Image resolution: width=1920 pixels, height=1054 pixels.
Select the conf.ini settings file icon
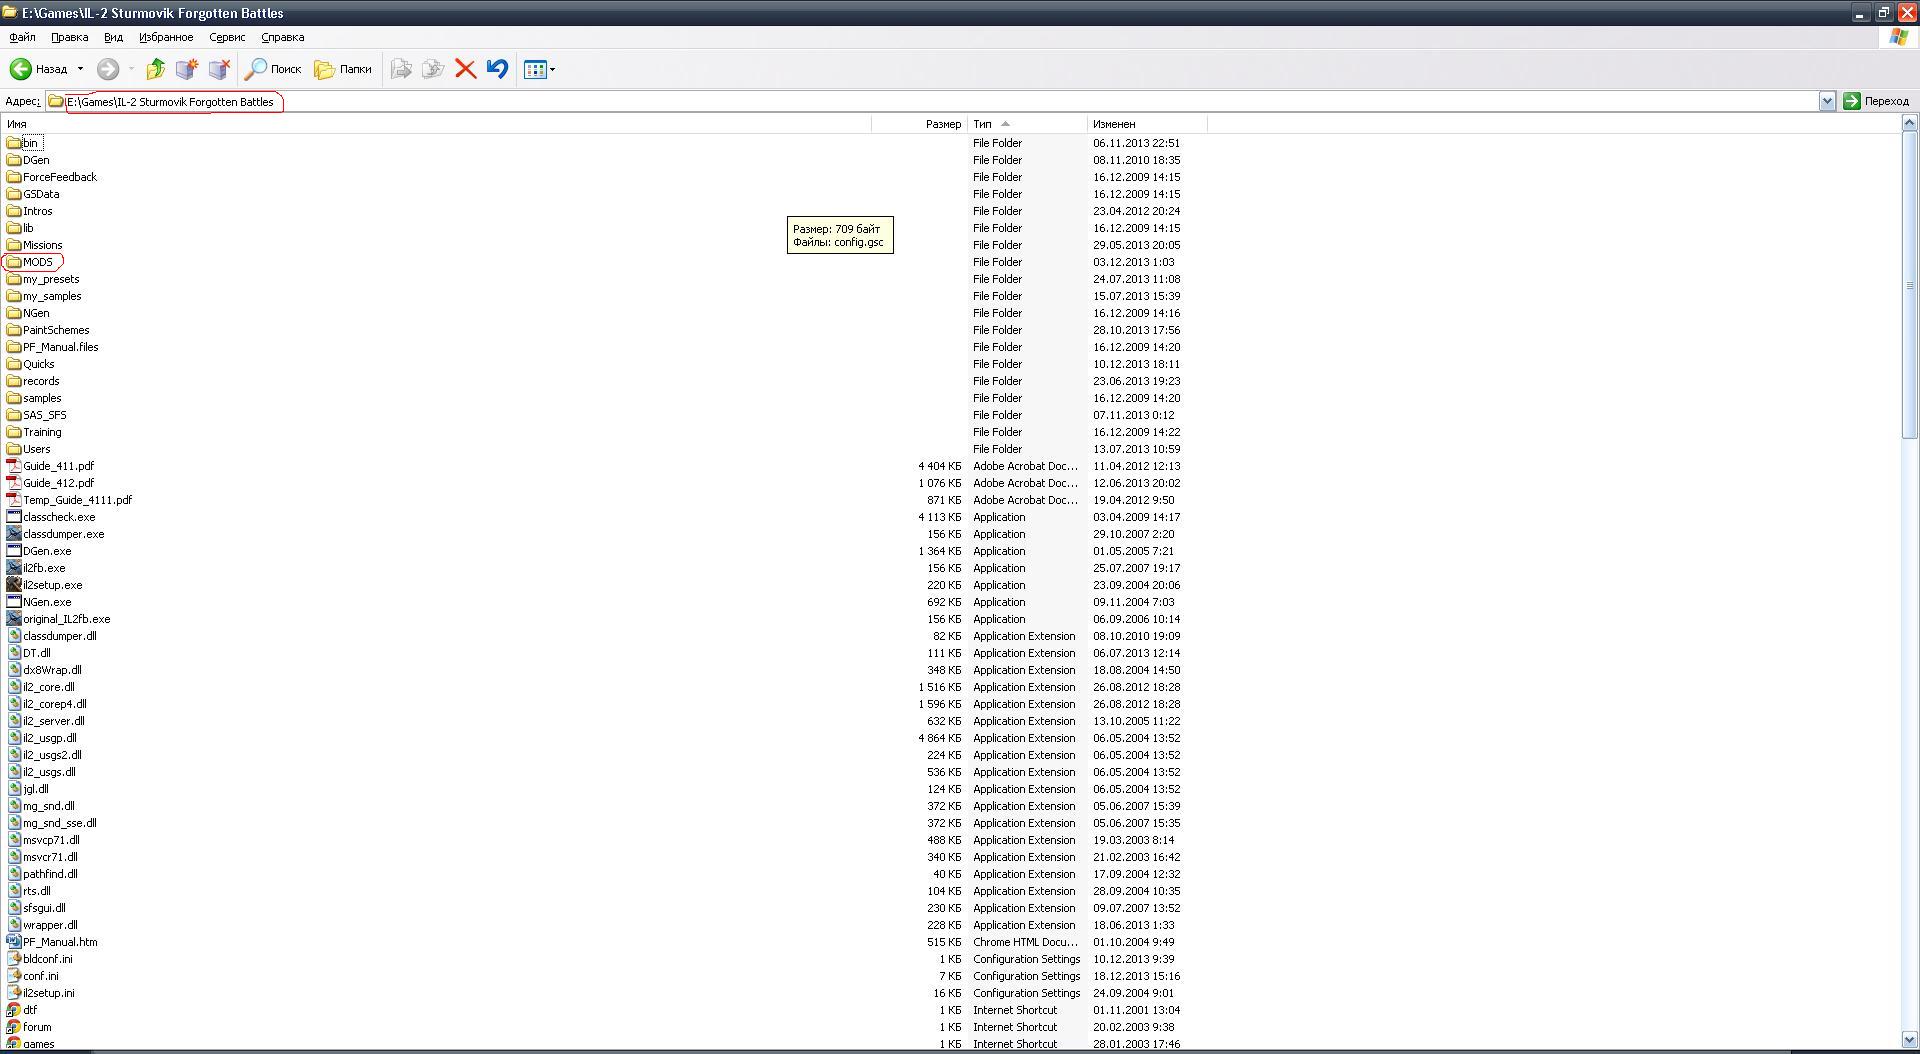click(14, 976)
